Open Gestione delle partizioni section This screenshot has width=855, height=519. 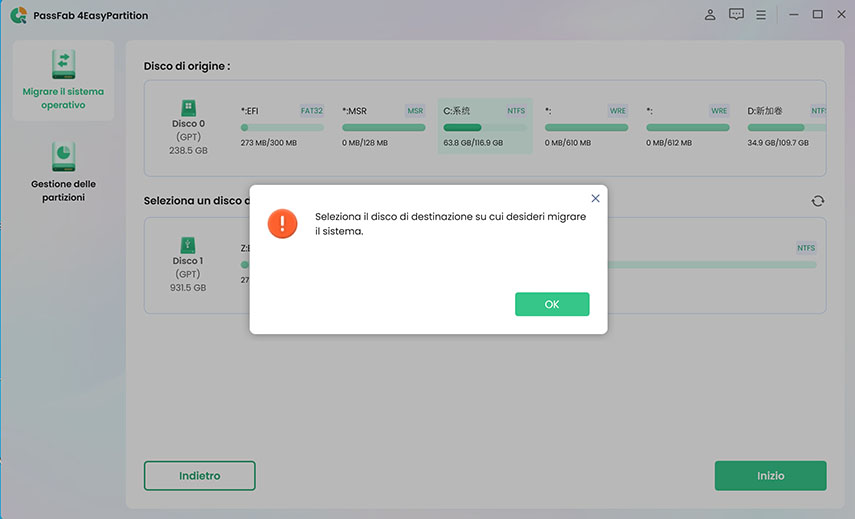(63, 172)
